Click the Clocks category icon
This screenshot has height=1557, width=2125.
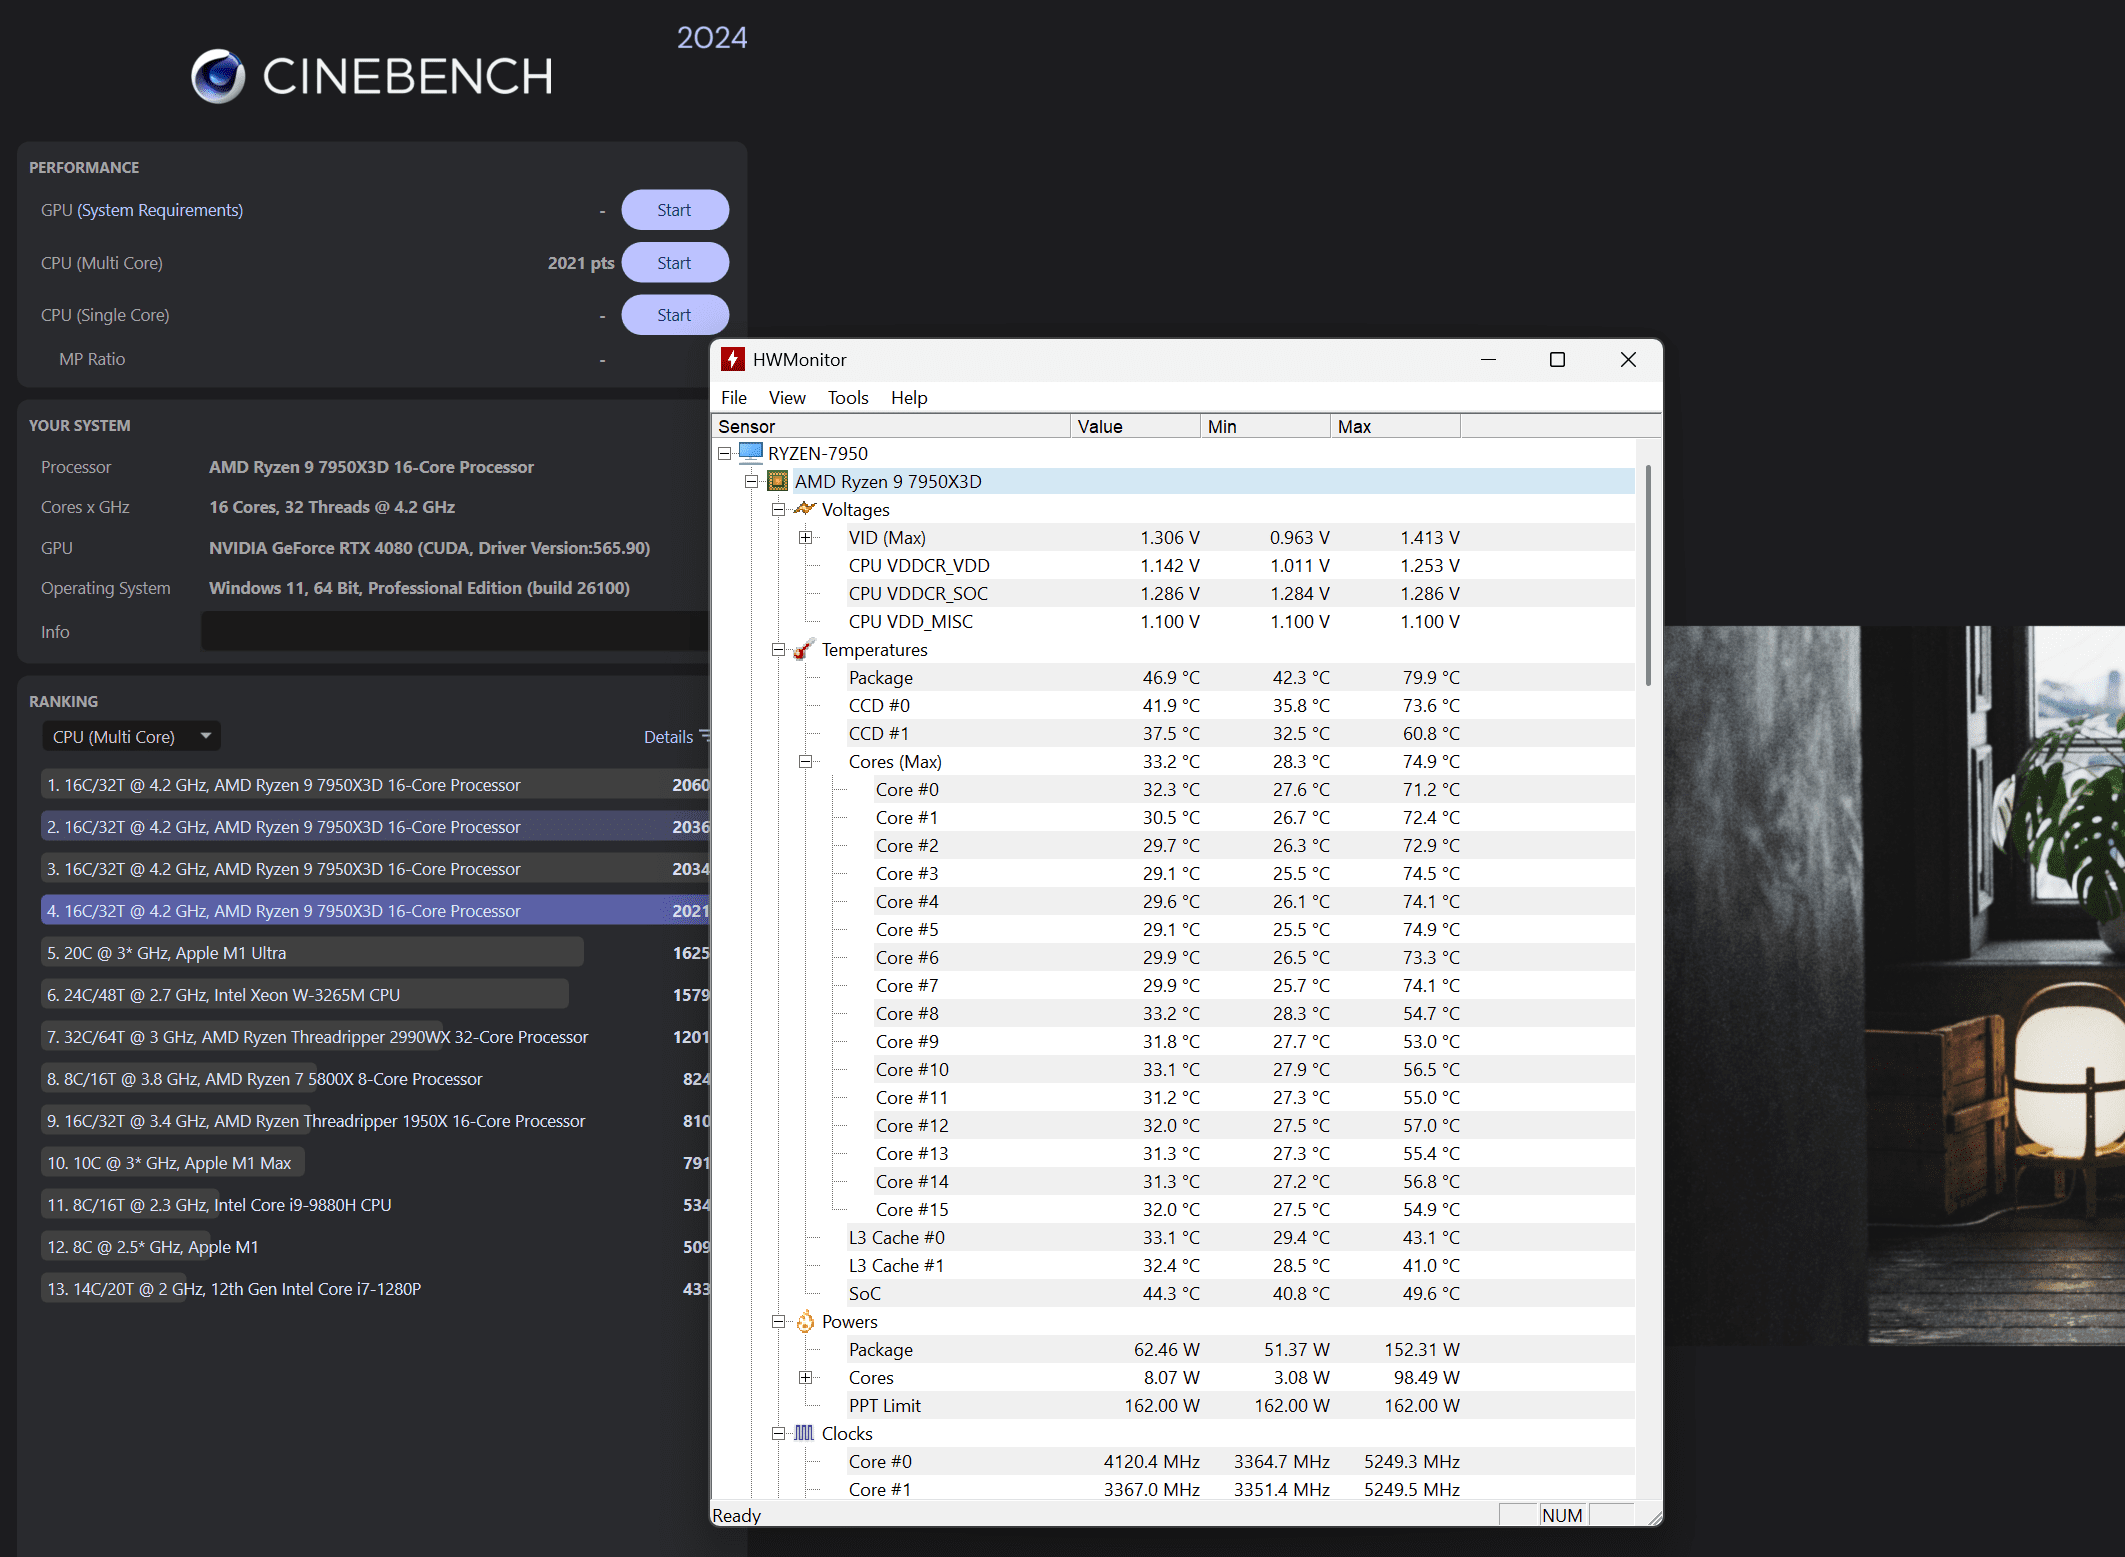pyautogui.click(x=804, y=1433)
